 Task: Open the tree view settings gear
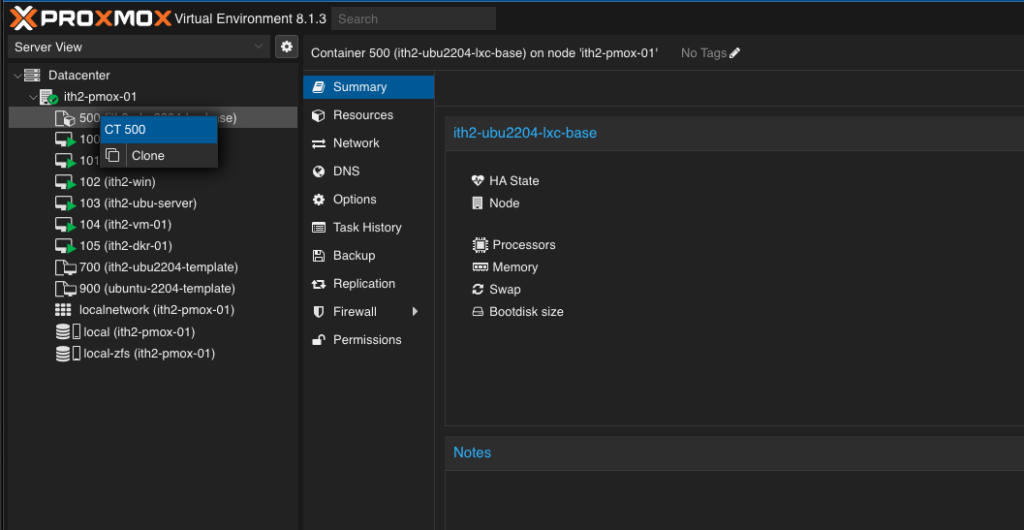pyautogui.click(x=286, y=47)
